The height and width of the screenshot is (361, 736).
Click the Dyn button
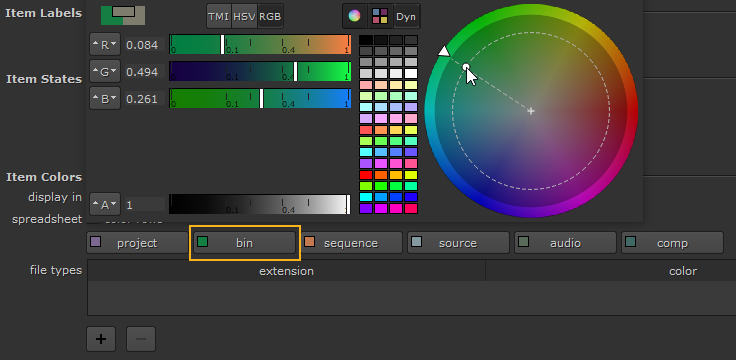(406, 16)
